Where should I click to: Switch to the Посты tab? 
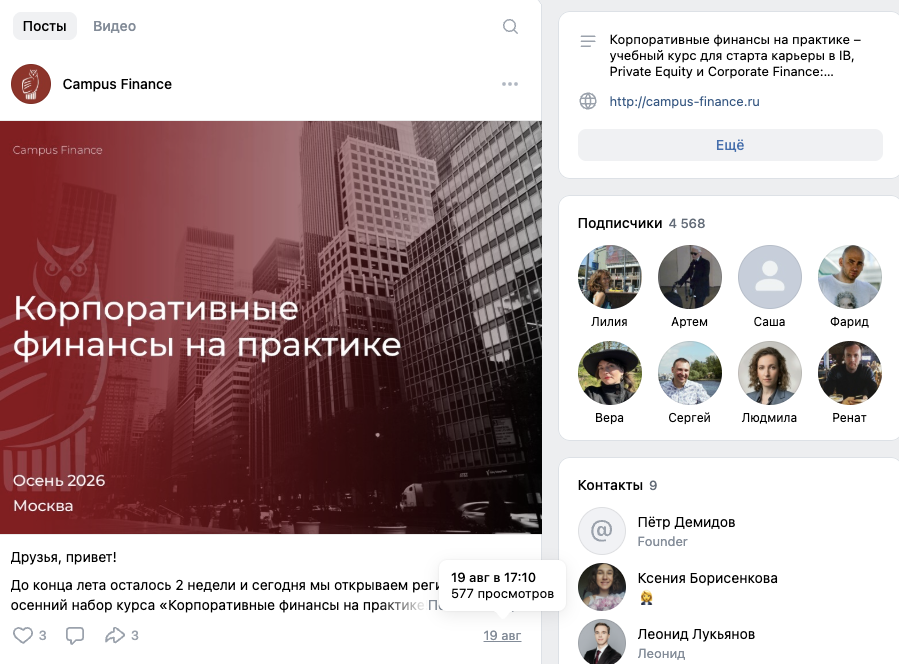pyautogui.click(x=45, y=26)
